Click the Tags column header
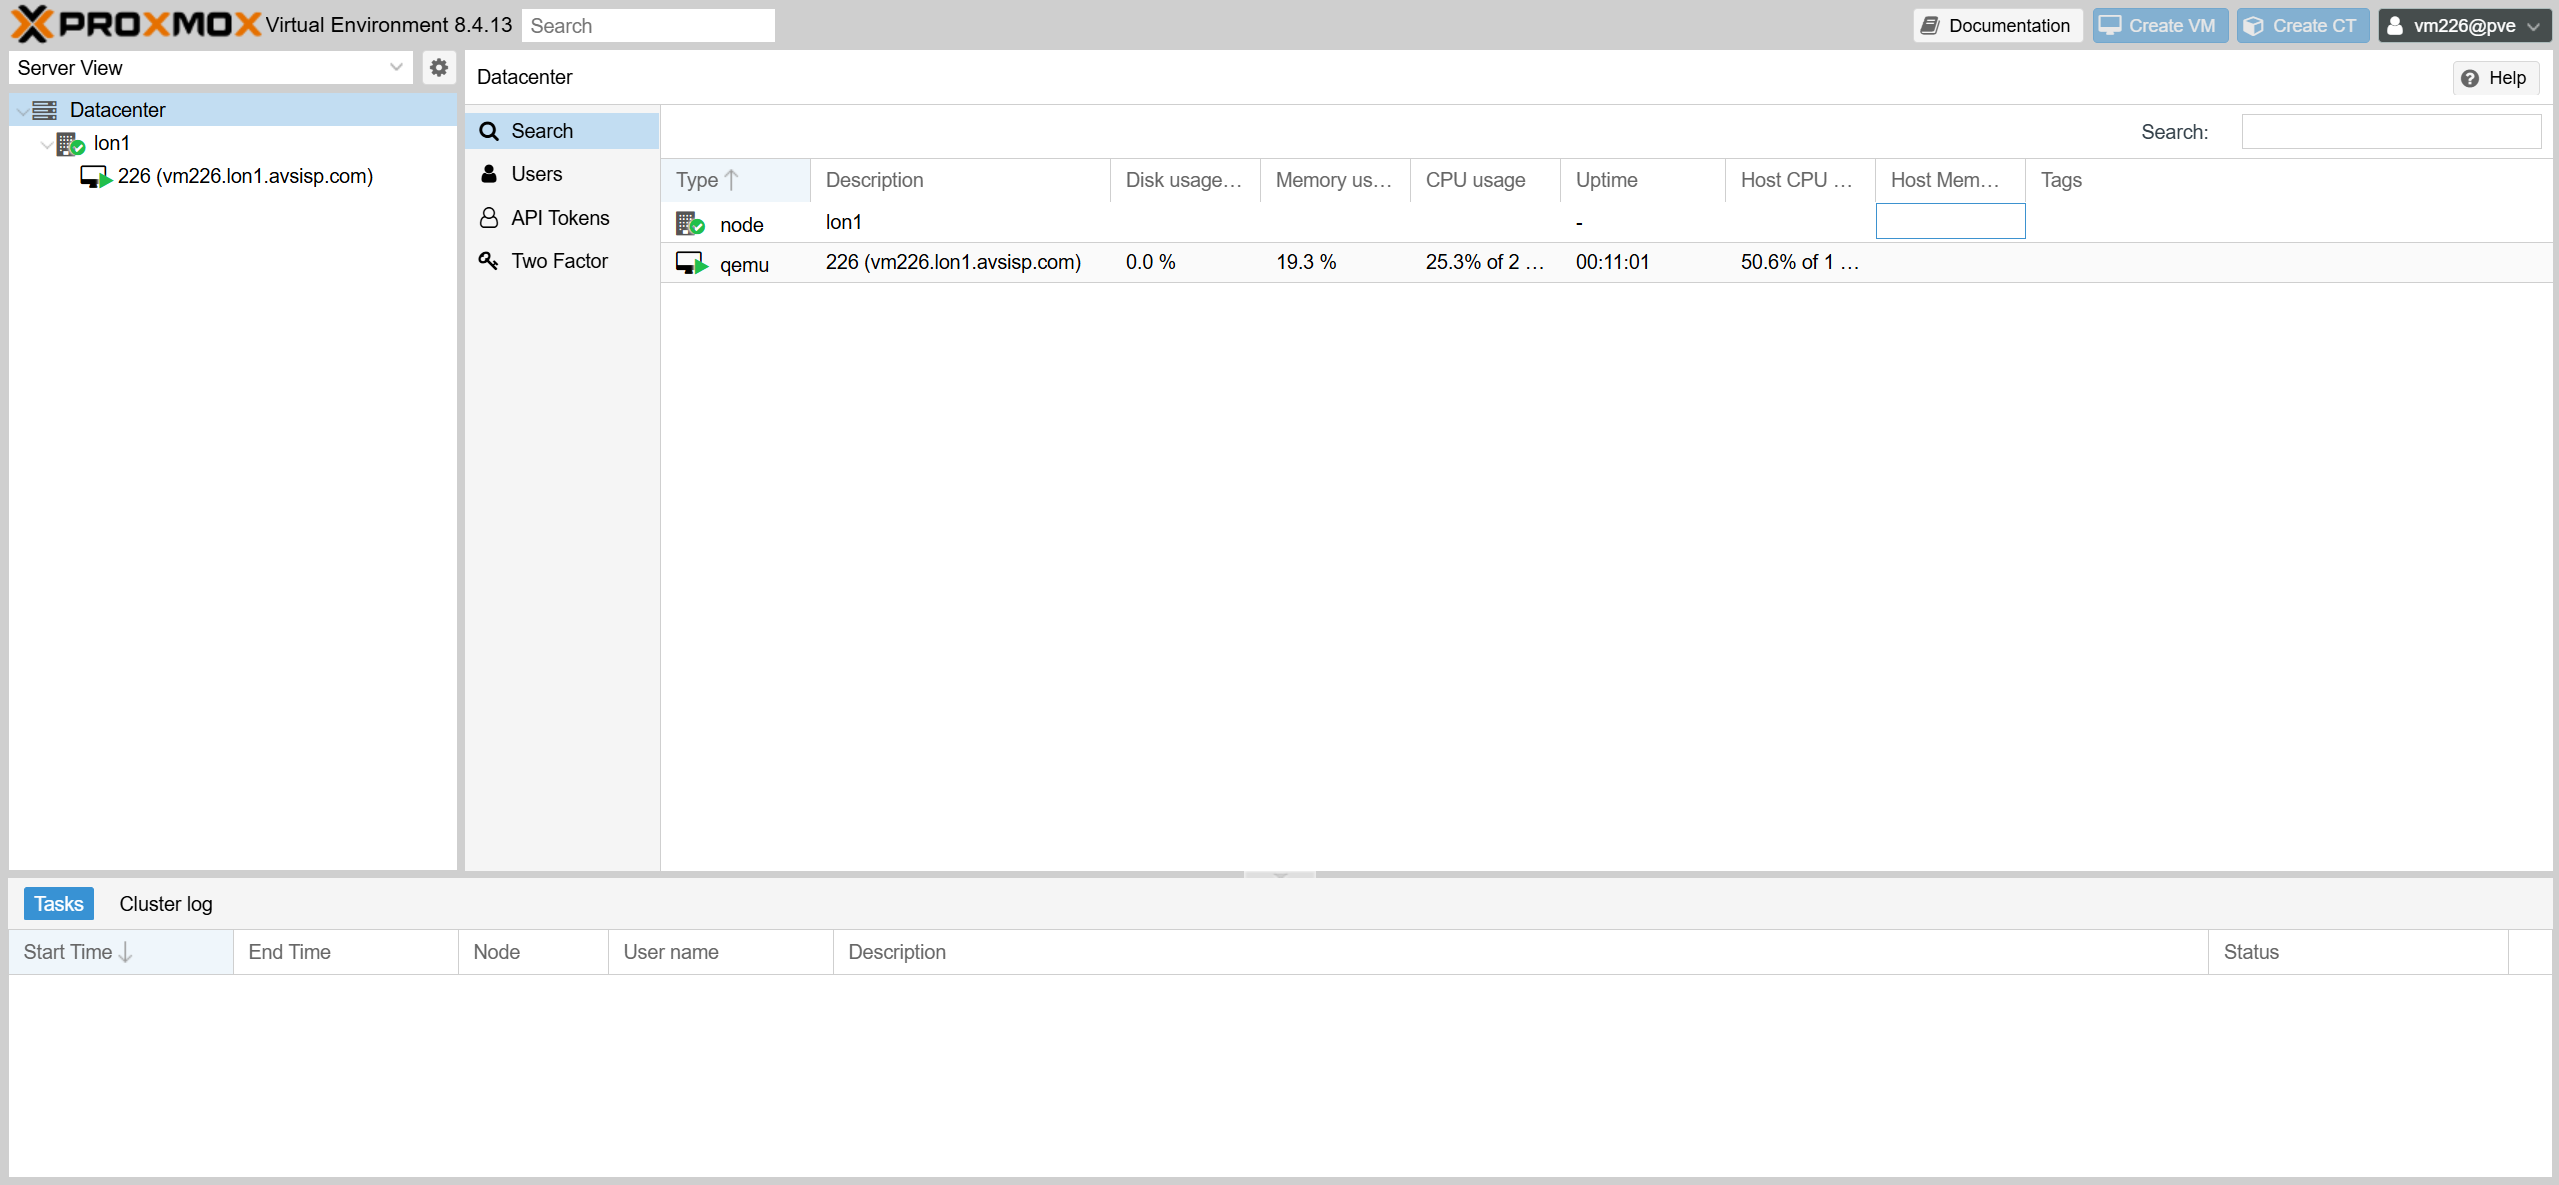The height and width of the screenshot is (1185, 2559). click(x=2288, y=180)
